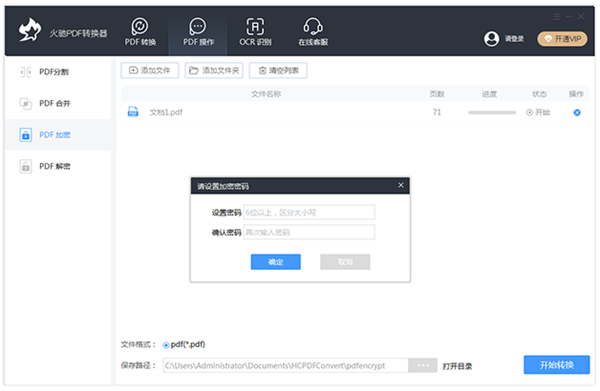
Task: Click the PDF merge icon in sidebar
Action: 25,103
